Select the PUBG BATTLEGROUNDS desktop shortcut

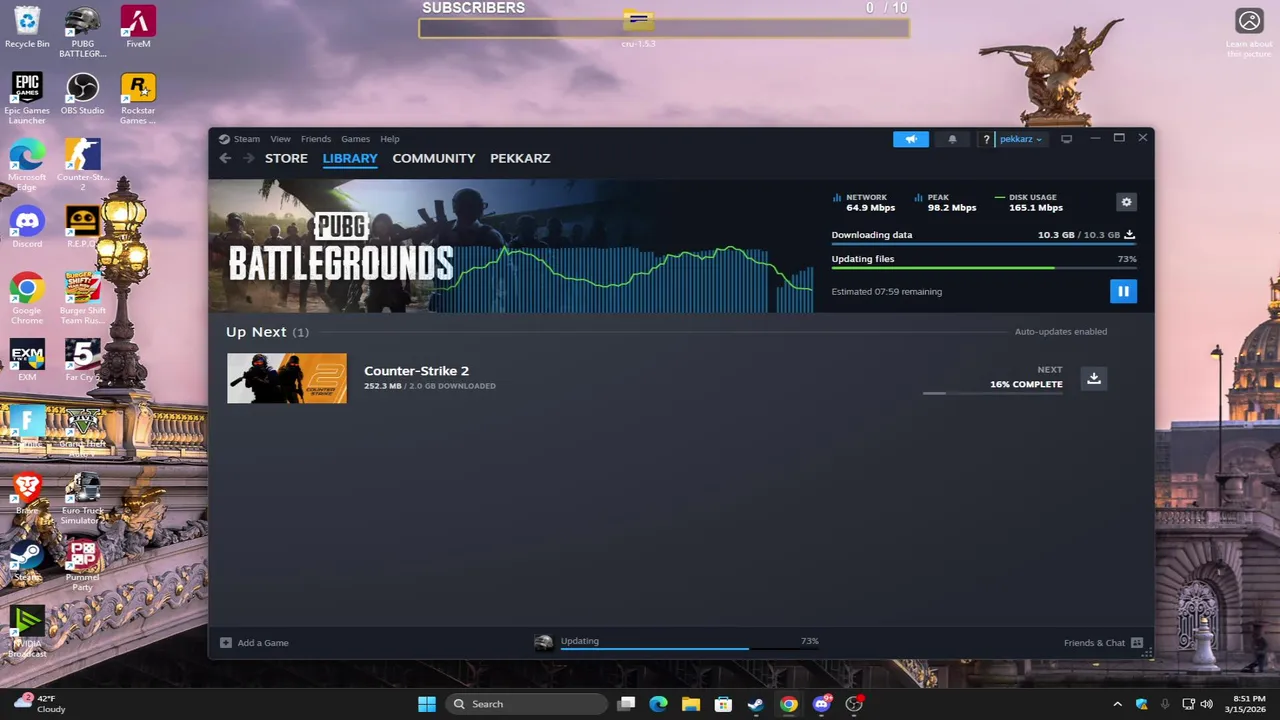tap(83, 33)
